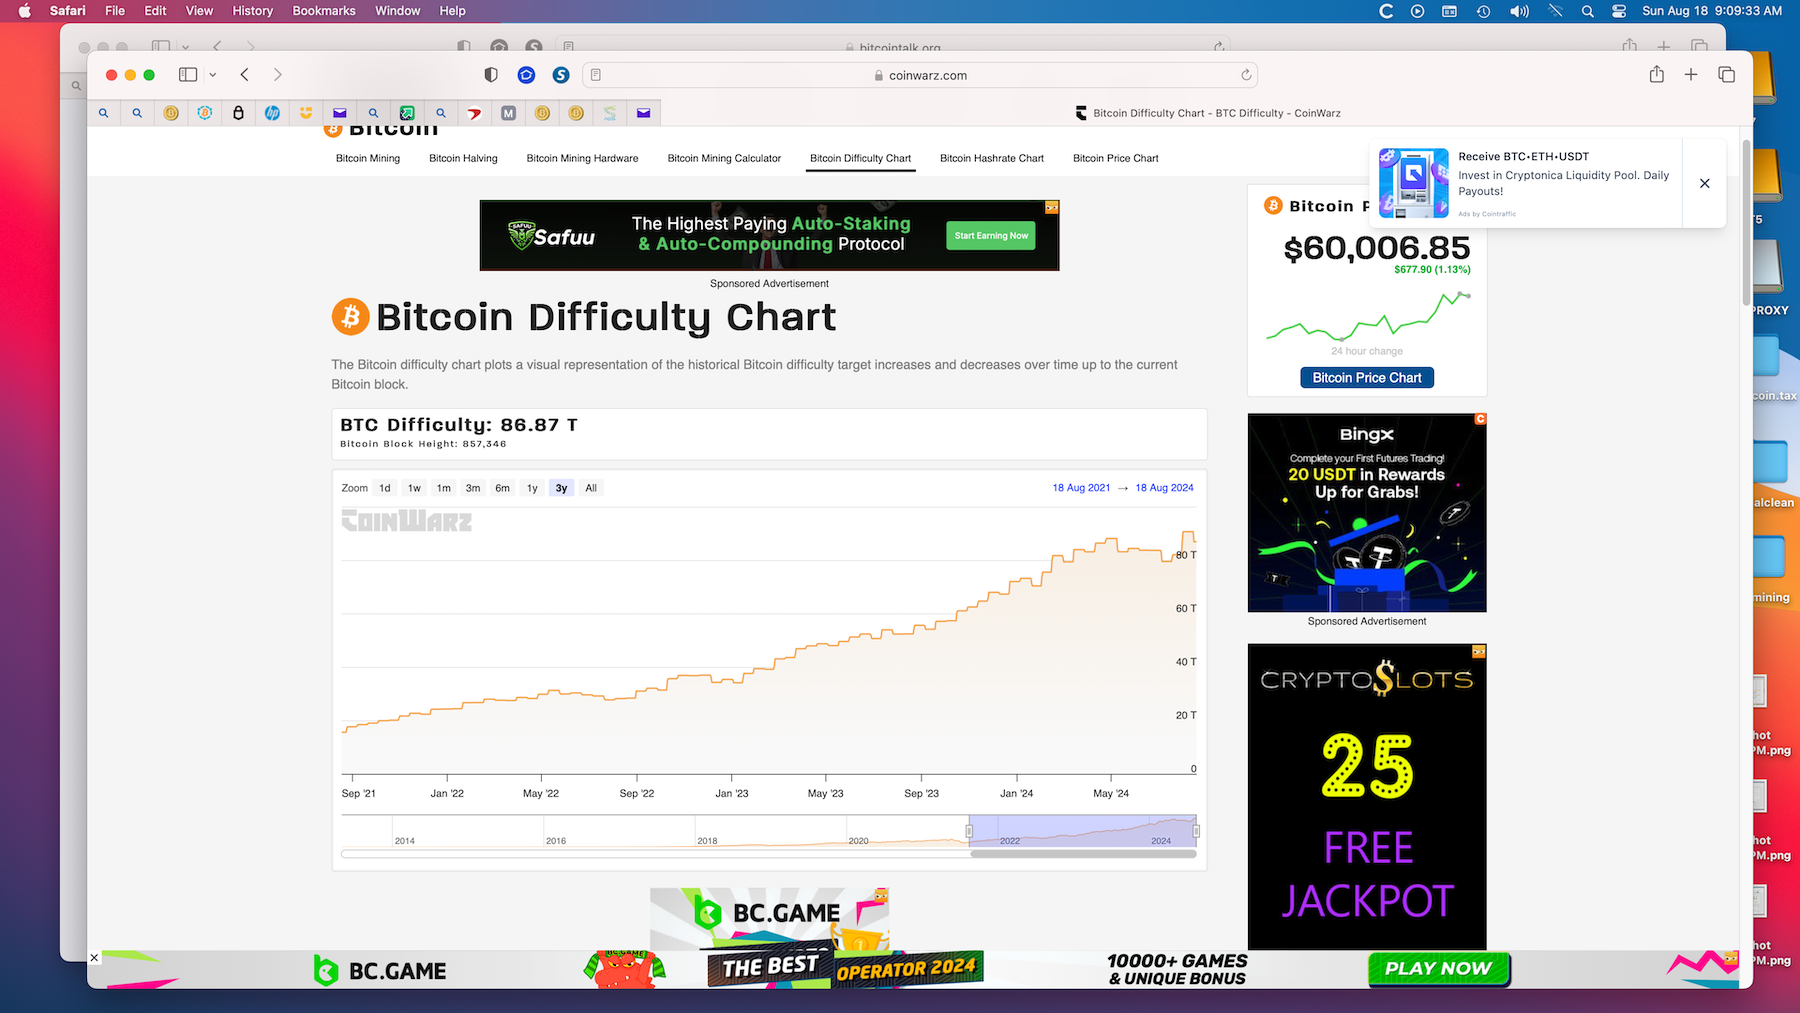Go to Bitcoin Mining Calculator tab
The height and width of the screenshot is (1013, 1800).
(724, 158)
